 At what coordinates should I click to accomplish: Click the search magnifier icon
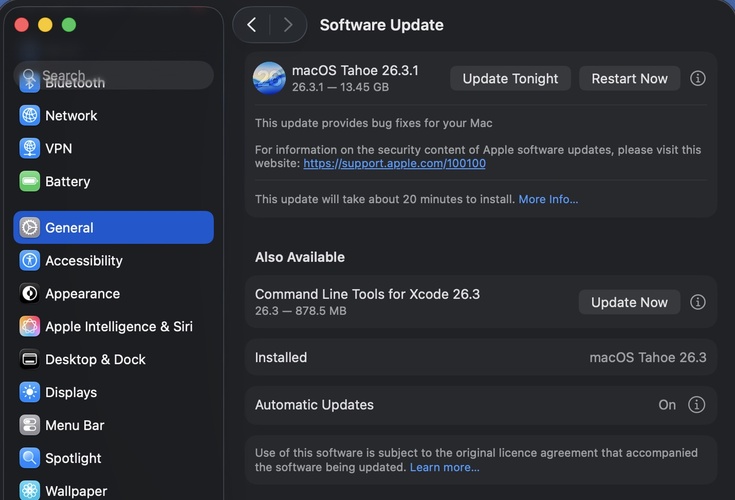(29, 75)
